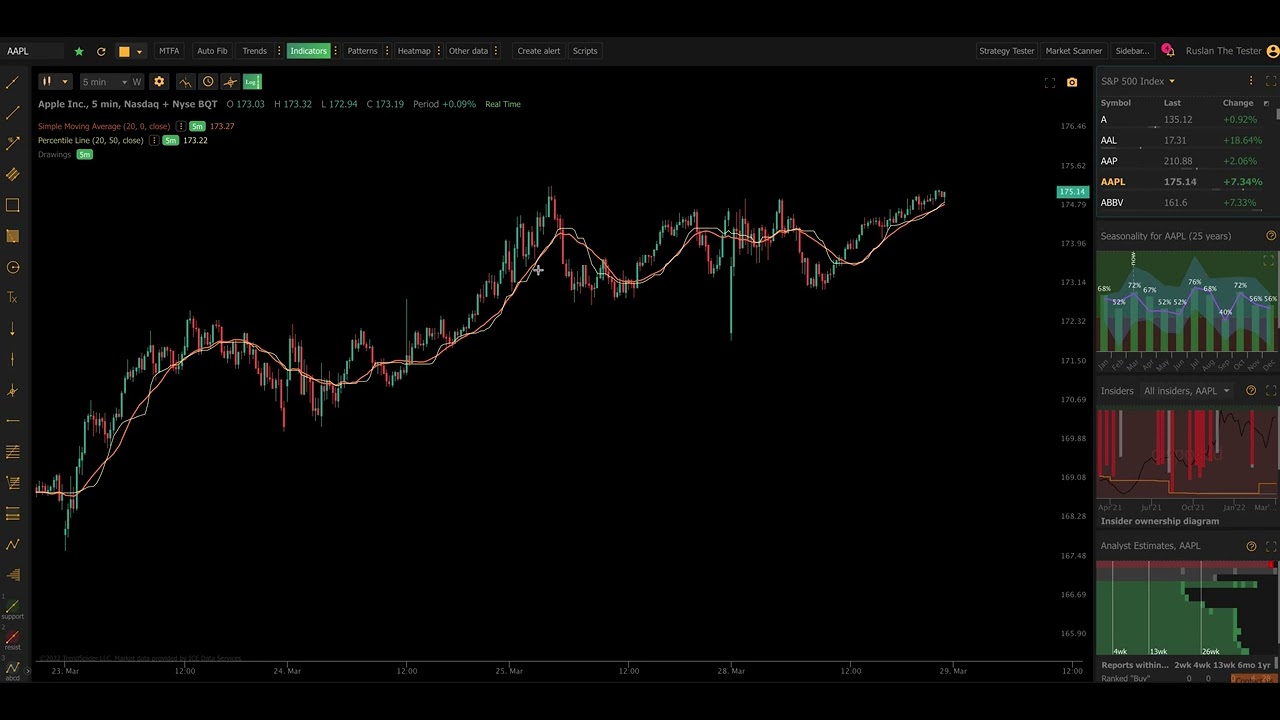Image resolution: width=1280 pixels, height=720 pixels.
Task: Select the top trend line drawing tool
Action: (13, 82)
